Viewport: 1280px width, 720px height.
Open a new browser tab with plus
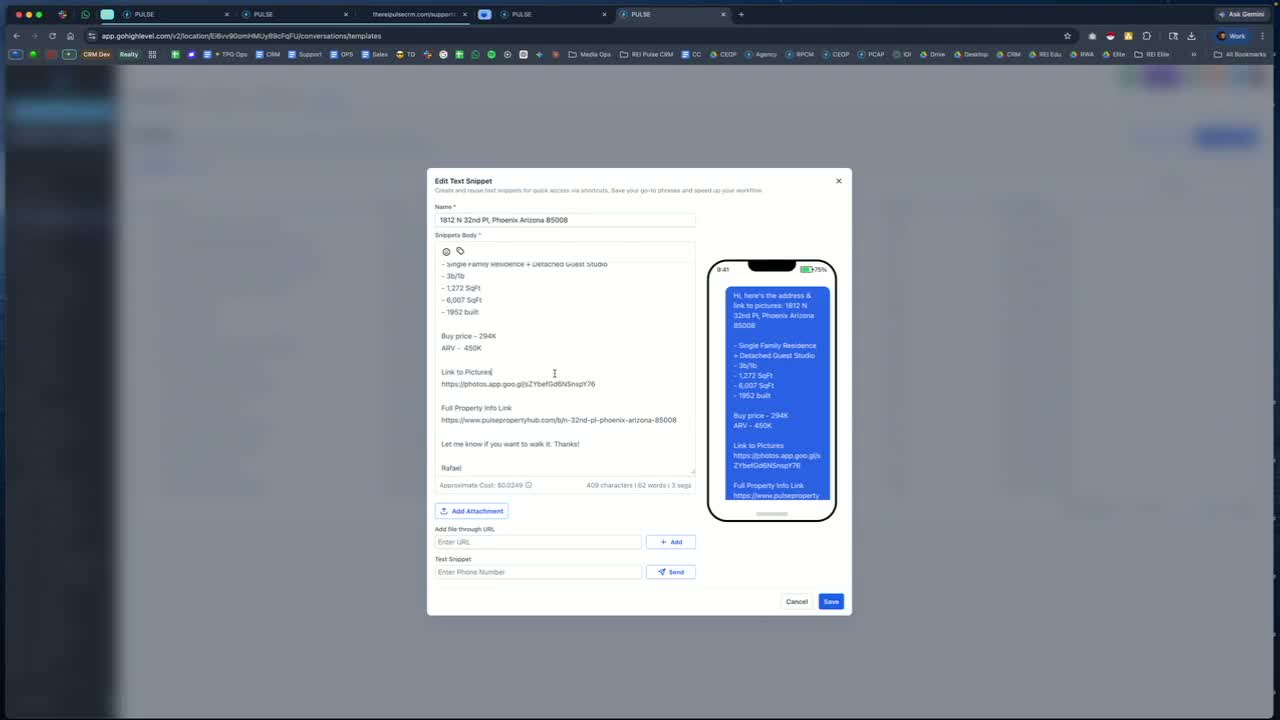[x=741, y=14]
